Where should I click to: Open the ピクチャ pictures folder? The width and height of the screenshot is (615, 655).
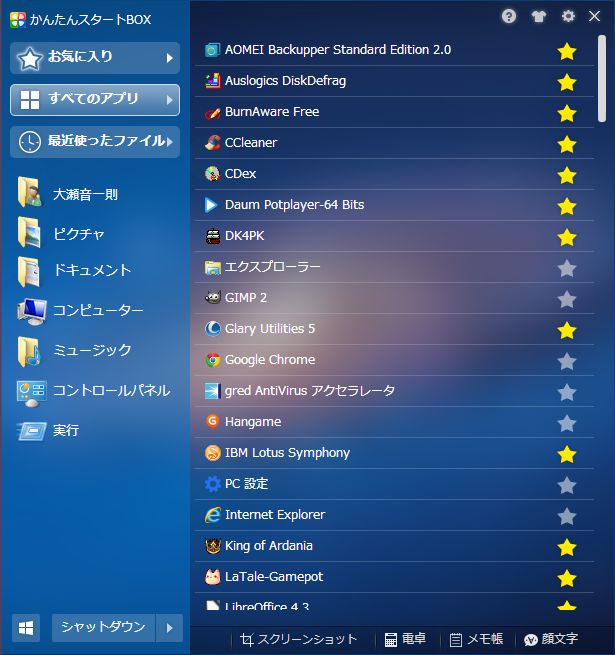pyautogui.click(x=61, y=233)
